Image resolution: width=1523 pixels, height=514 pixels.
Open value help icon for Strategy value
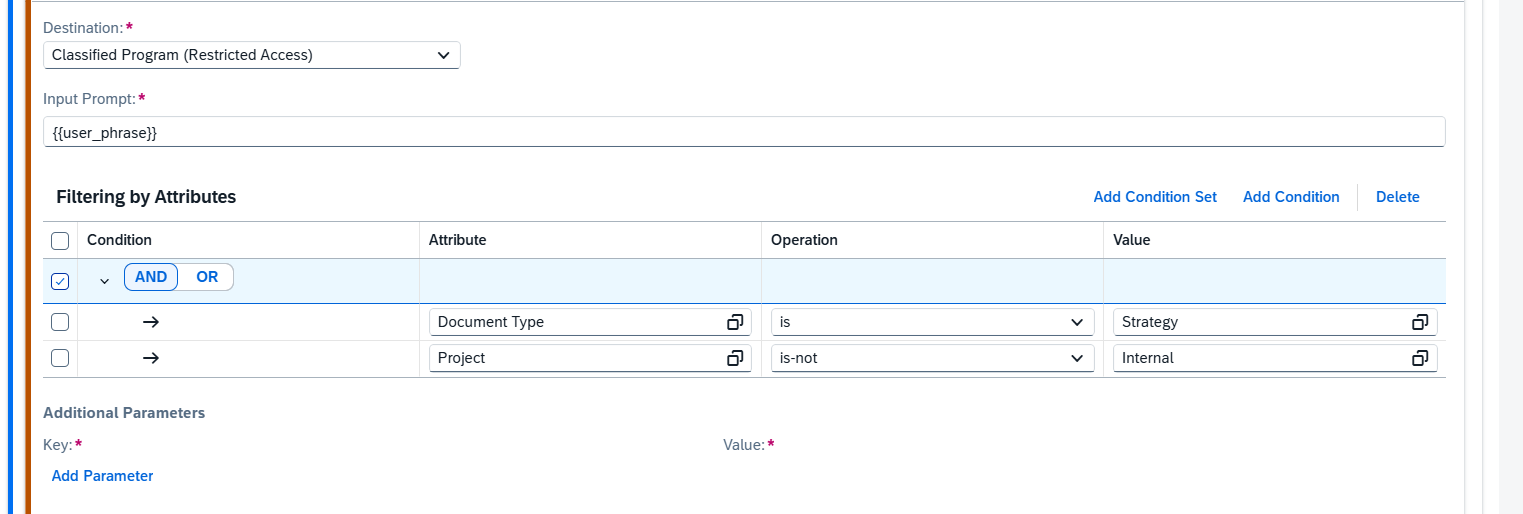1420,322
